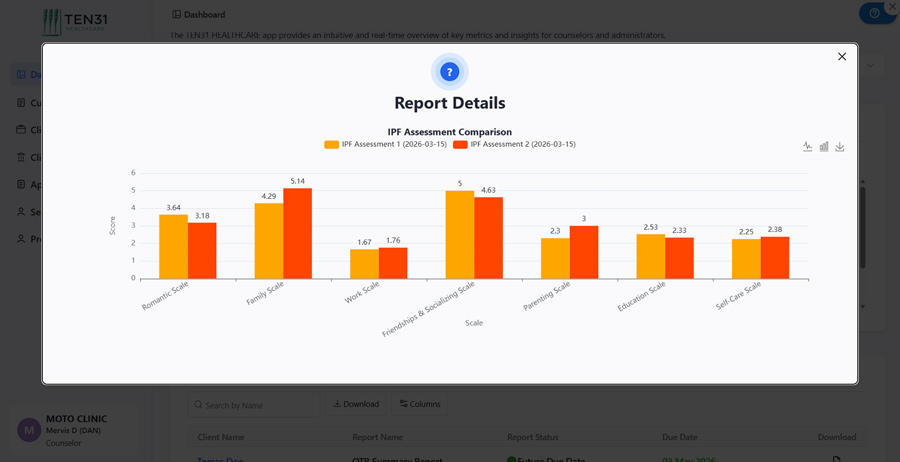Sort by the Due Date column header
The height and width of the screenshot is (462, 900).
[x=680, y=437]
